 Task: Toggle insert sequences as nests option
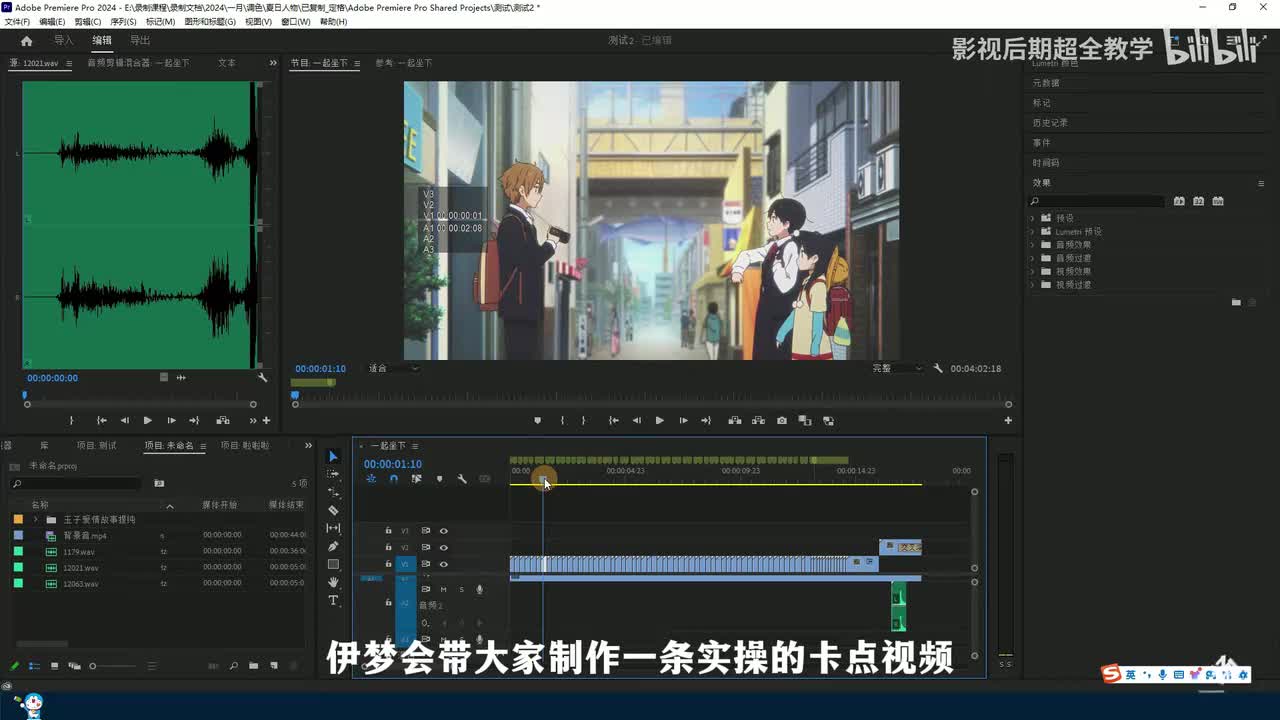[x=371, y=479]
